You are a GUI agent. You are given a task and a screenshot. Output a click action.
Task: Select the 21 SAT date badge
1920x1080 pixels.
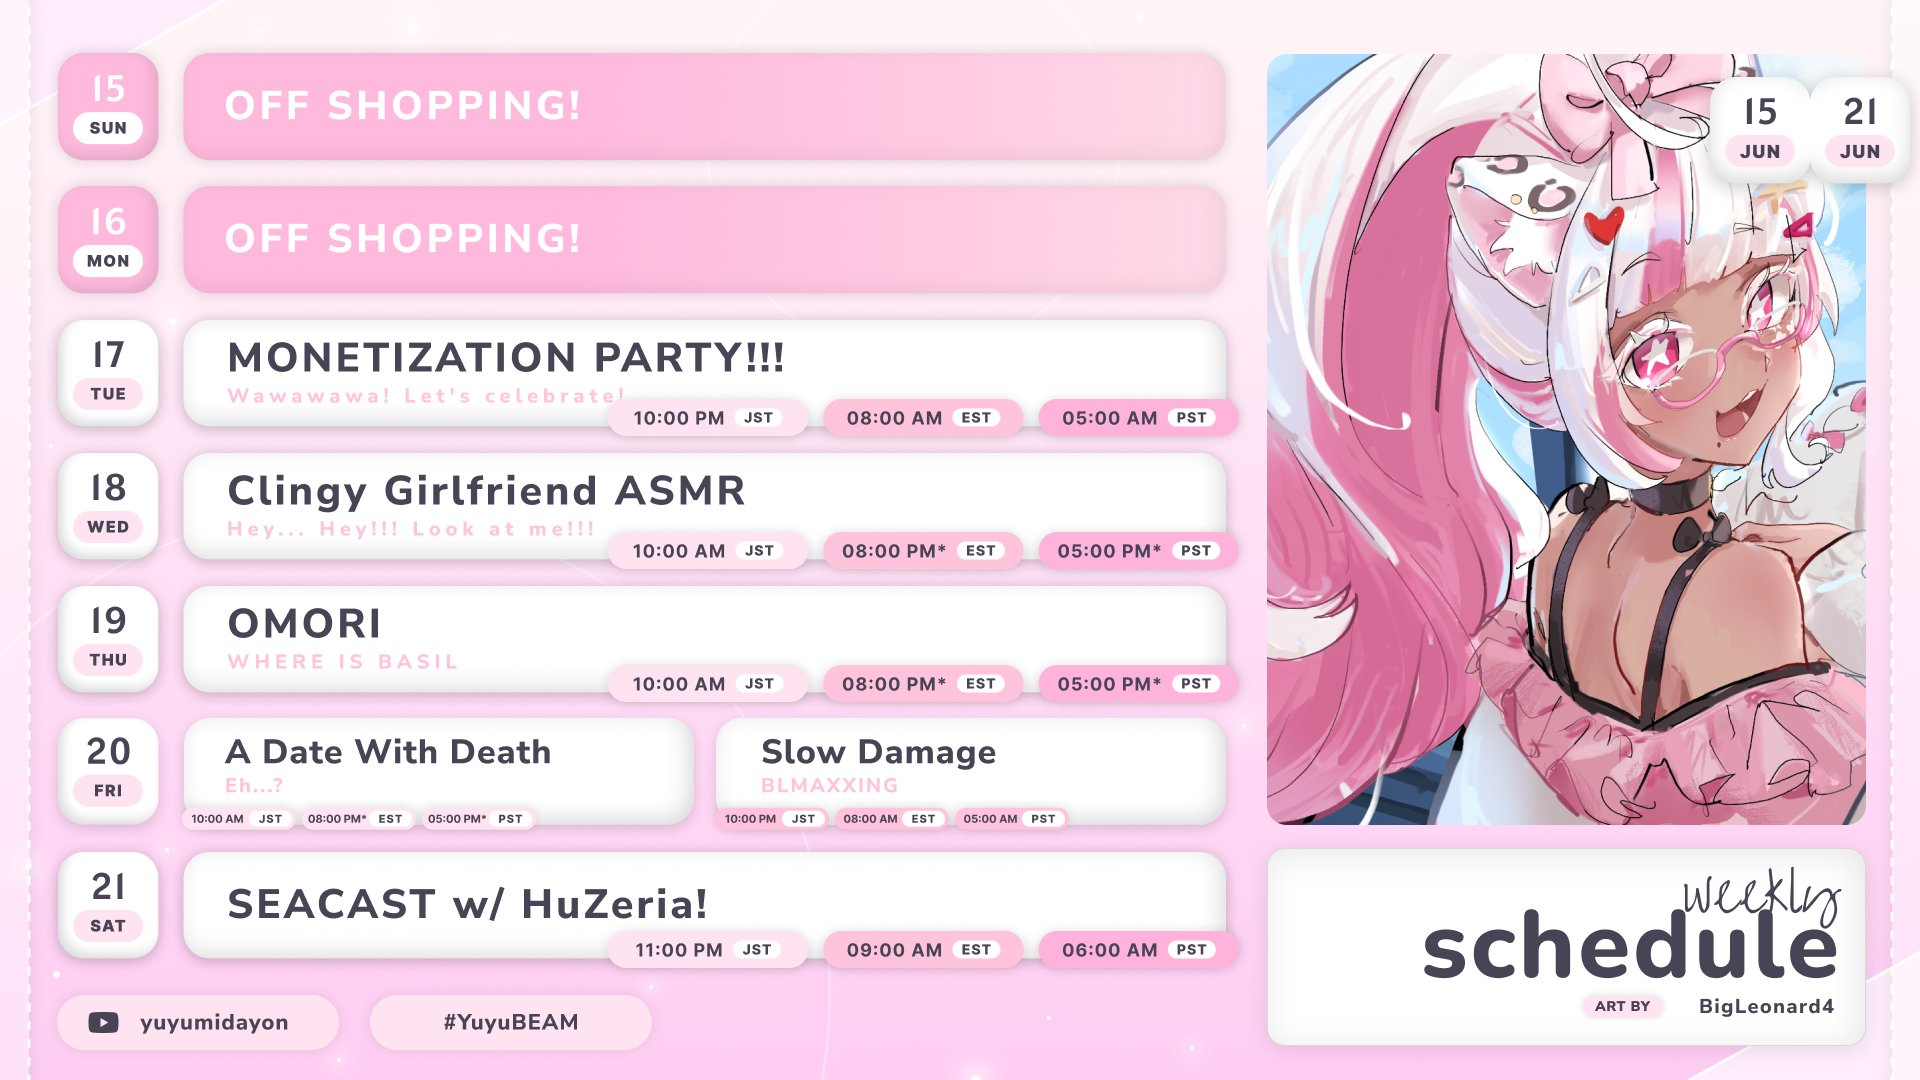108,904
